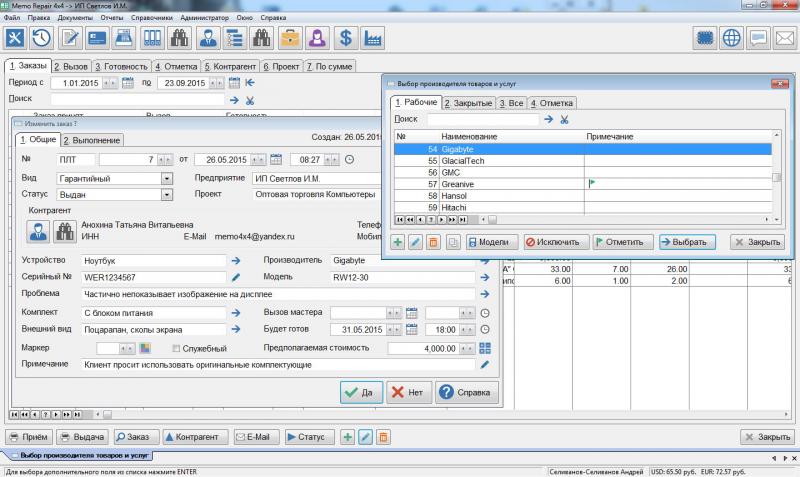Open the chart report toolbar icon

point(372,38)
